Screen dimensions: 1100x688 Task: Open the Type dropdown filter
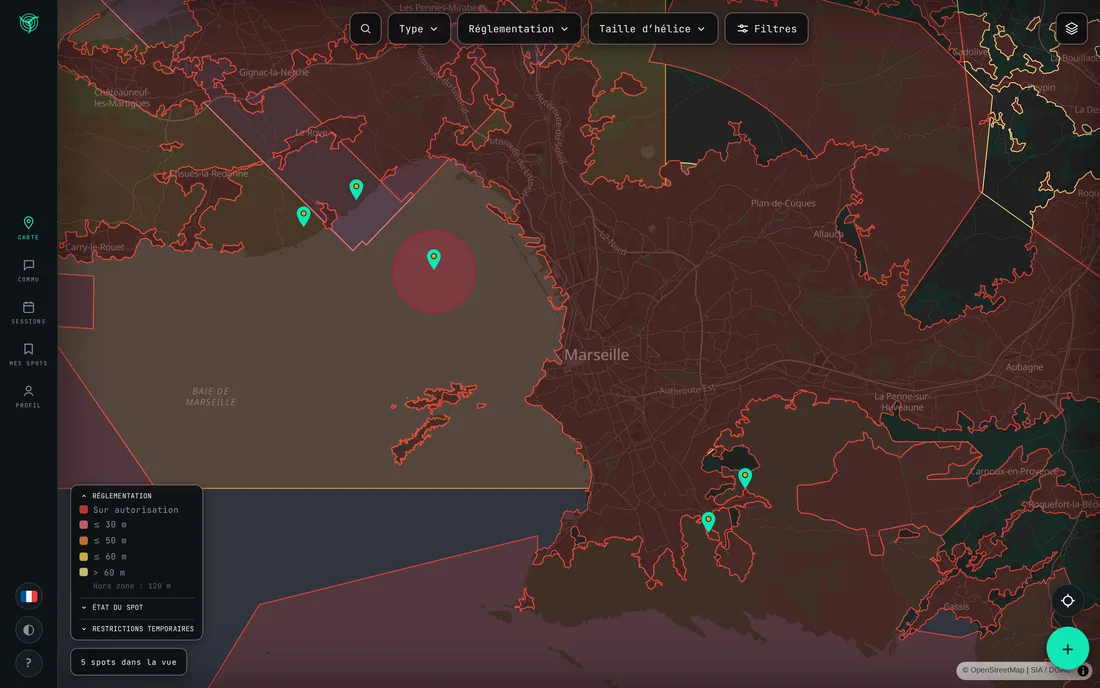click(x=419, y=29)
